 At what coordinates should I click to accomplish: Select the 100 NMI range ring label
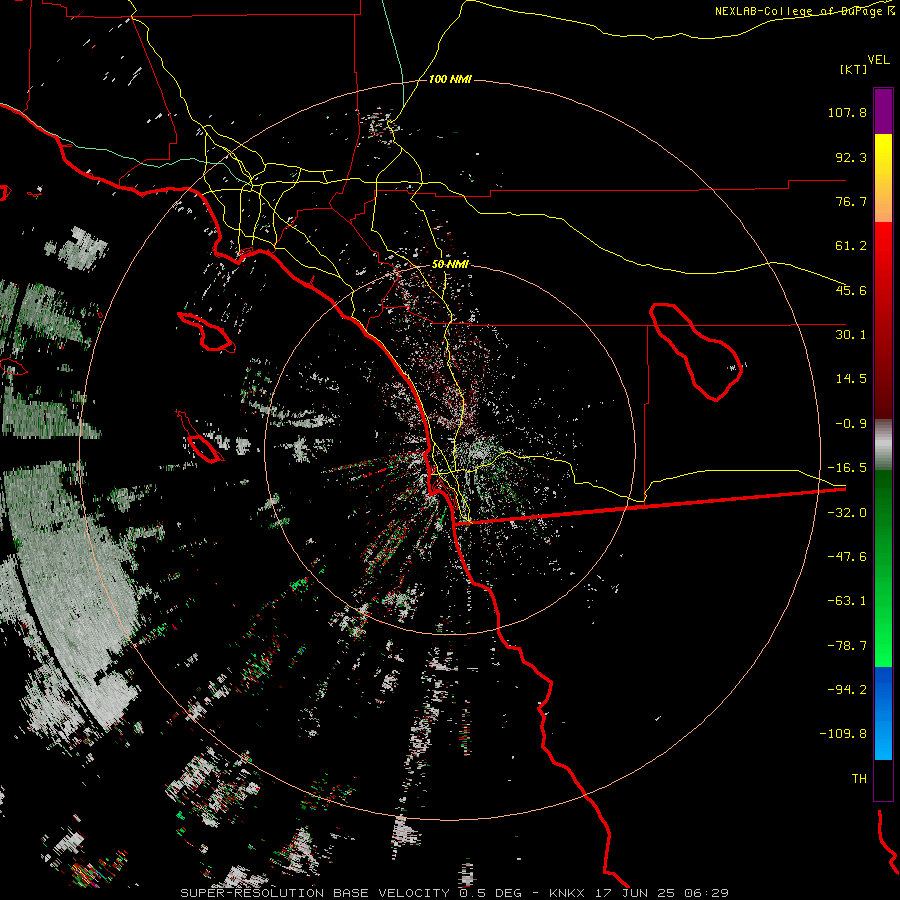[x=450, y=79]
